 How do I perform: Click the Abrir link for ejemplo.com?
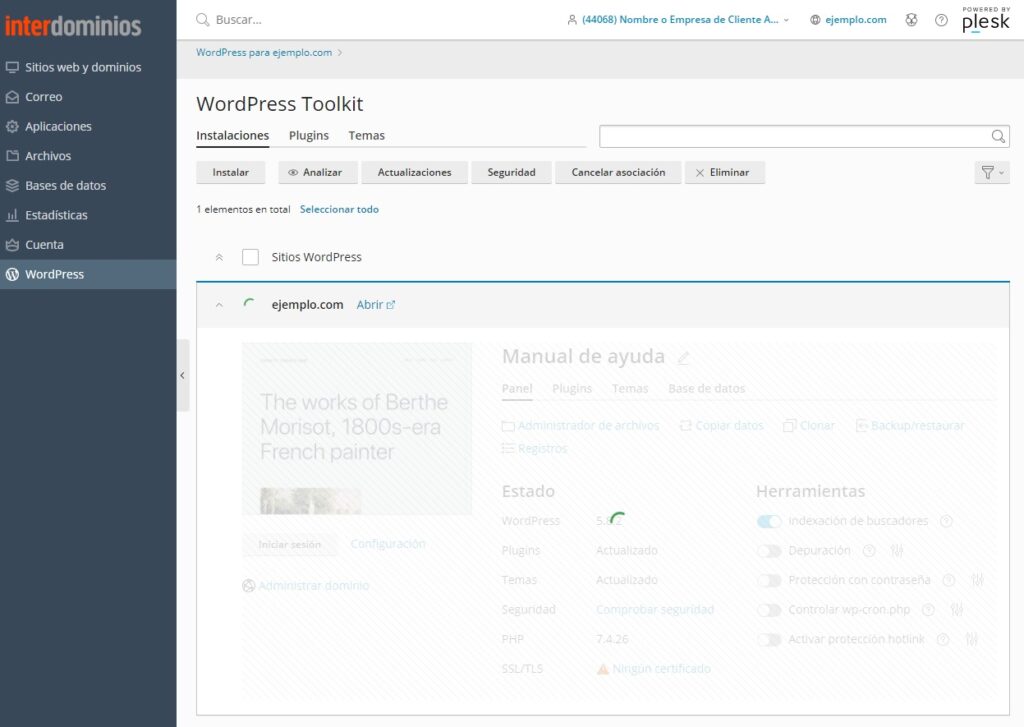click(x=376, y=305)
